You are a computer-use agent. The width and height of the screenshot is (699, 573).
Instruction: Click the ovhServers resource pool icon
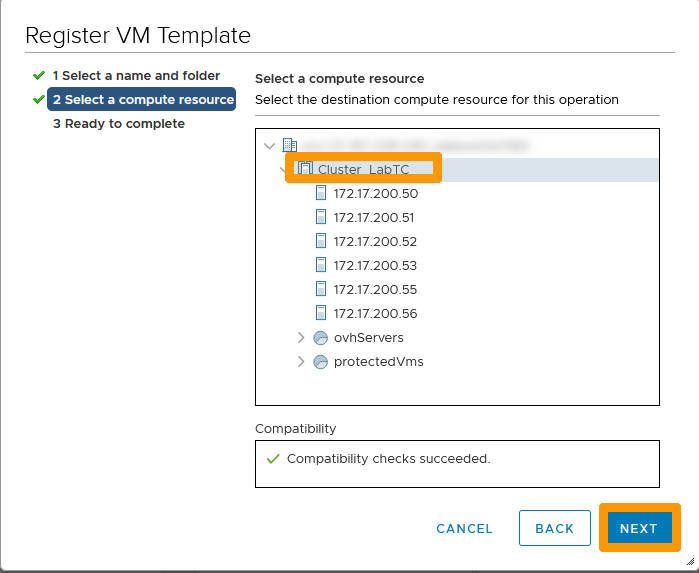pos(321,338)
